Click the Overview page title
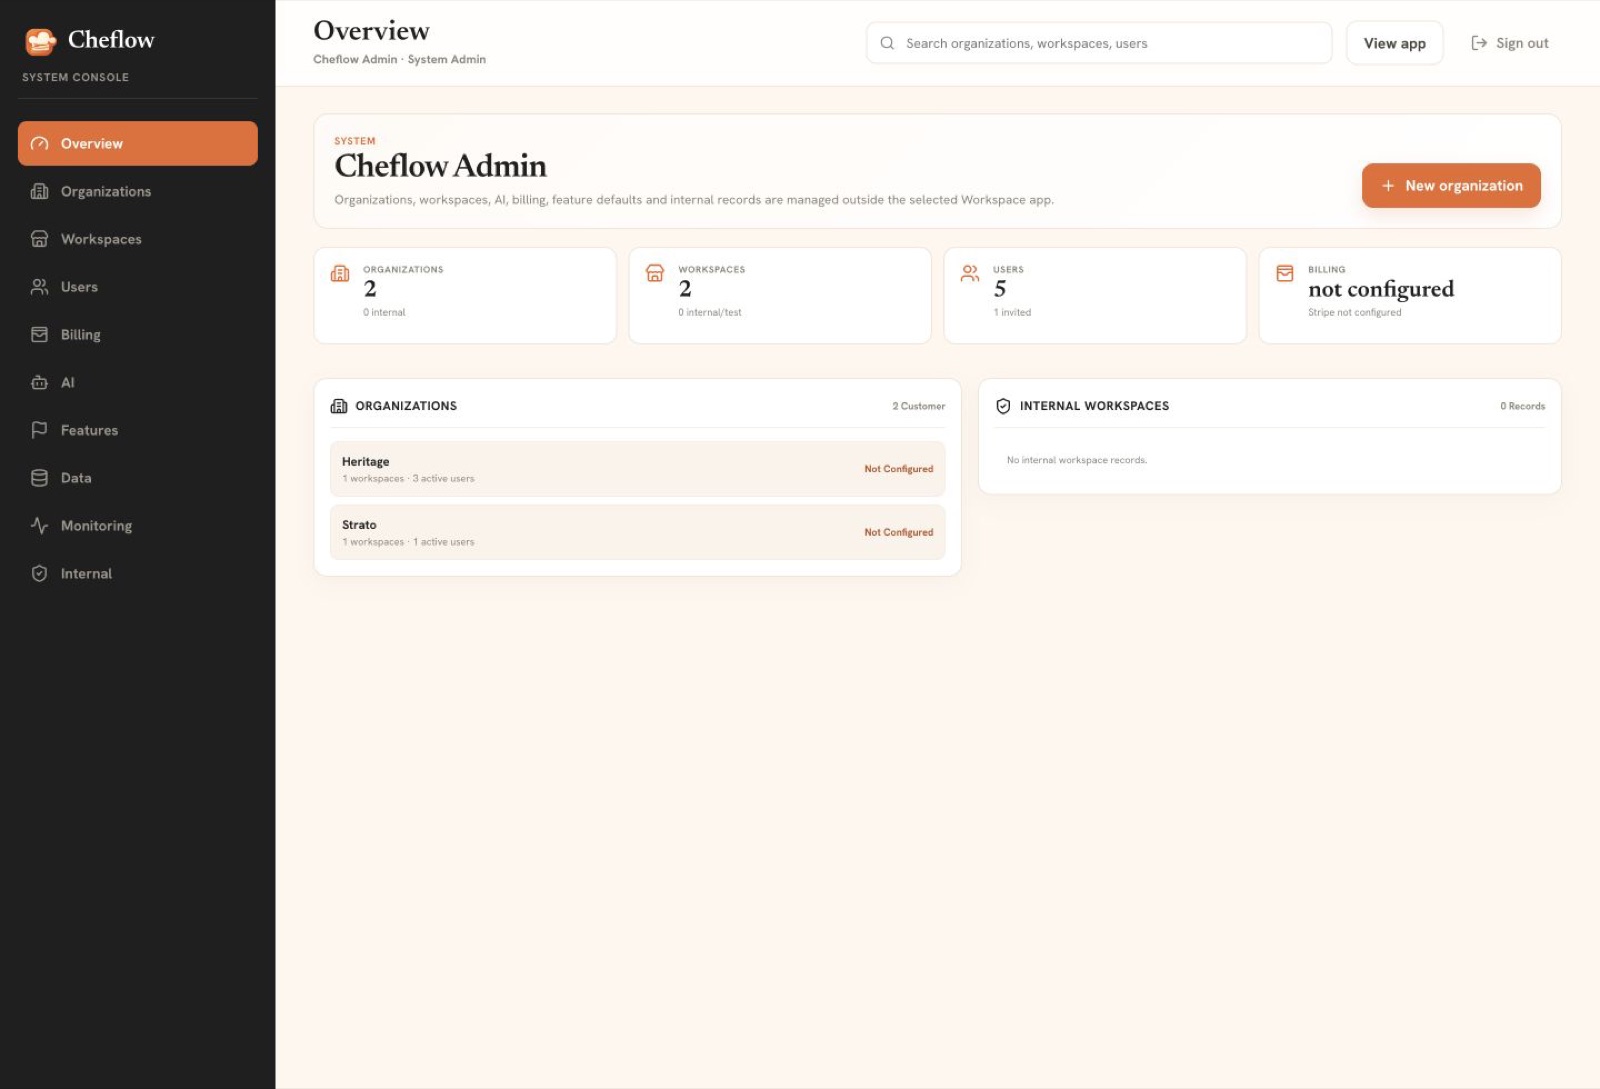Viewport: 1600px width, 1089px height. pyautogui.click(x=371, y=31)
